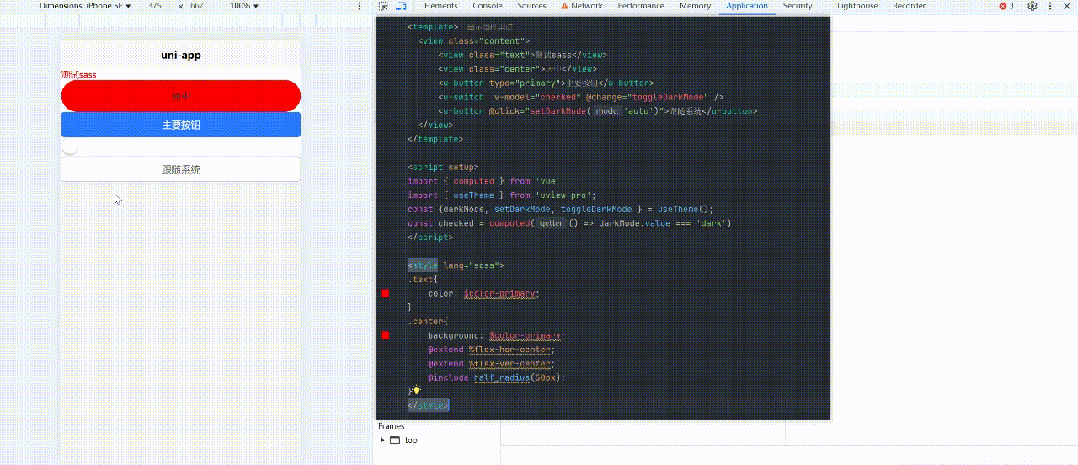Click the device width field showing 375
The width and height of the screenshot is (1078, 465).
[x=155, y=6]
